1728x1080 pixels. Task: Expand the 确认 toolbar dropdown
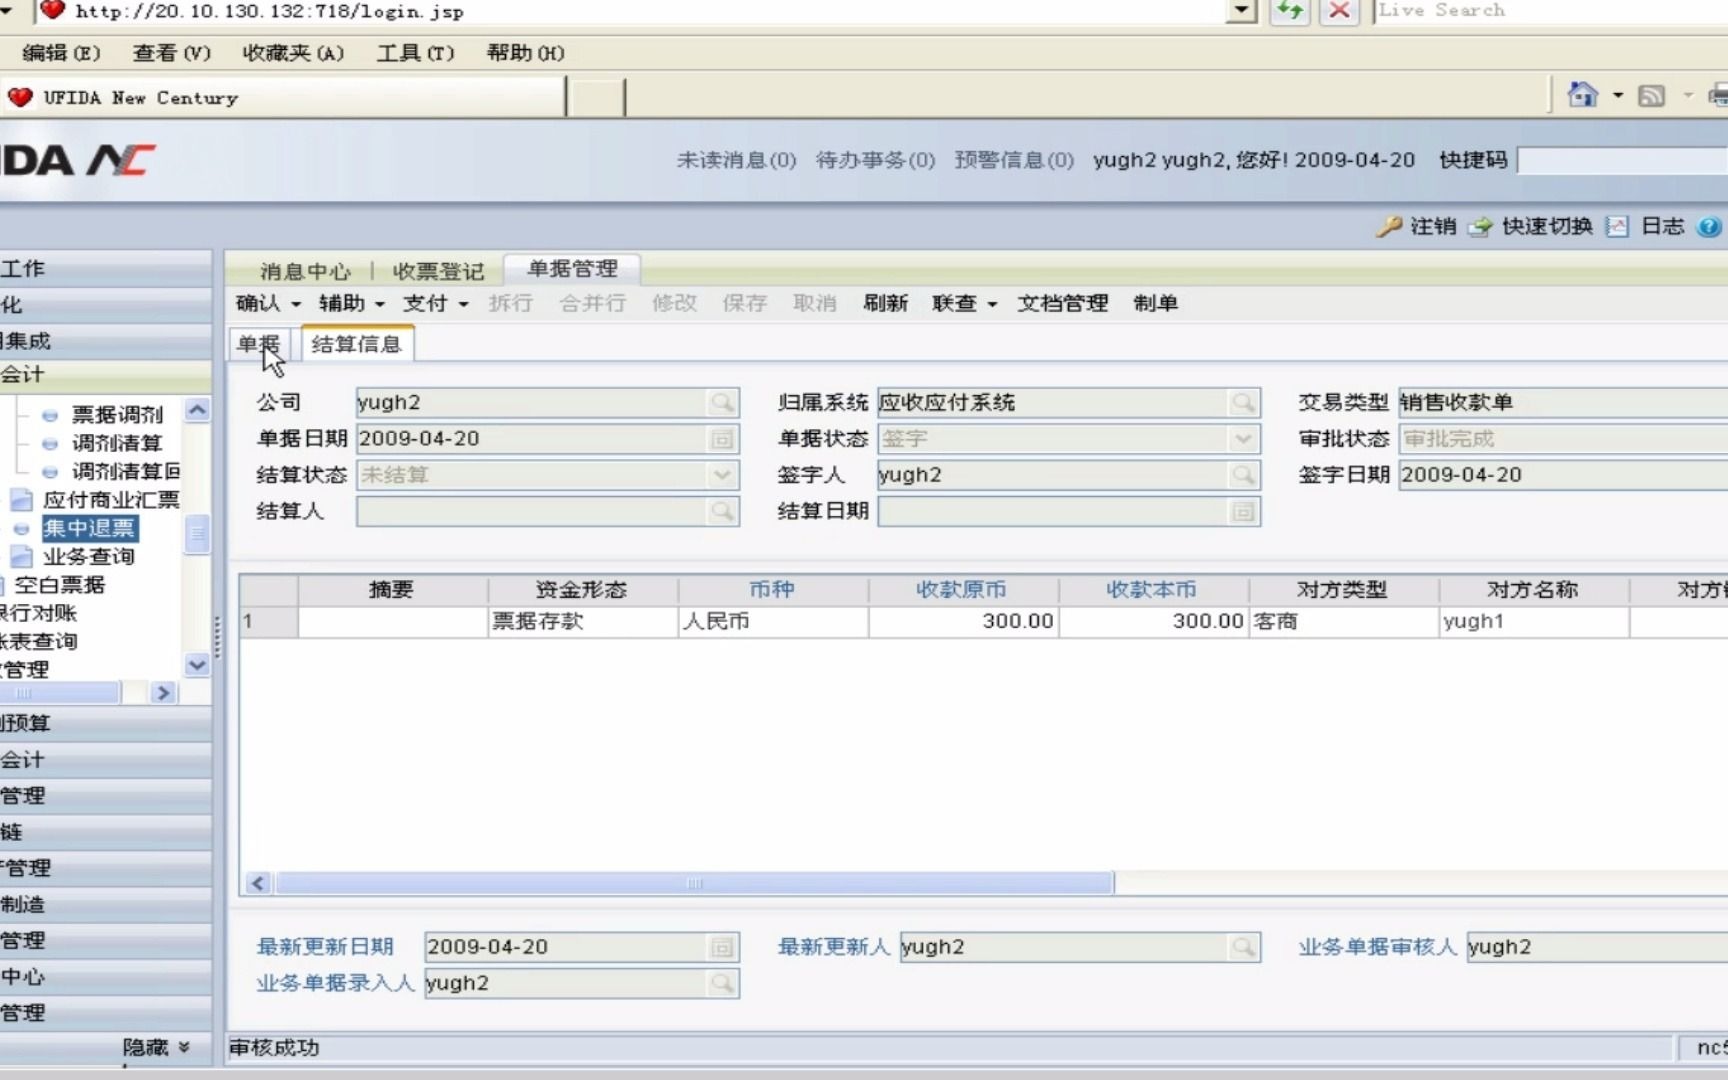point(296,304)
